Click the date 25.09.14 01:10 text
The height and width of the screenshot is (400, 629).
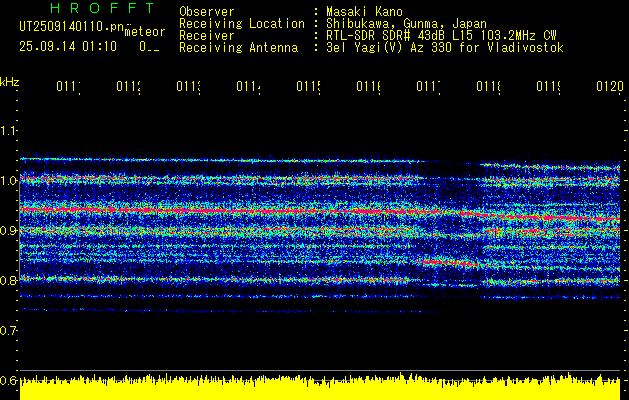click(68, 47)
